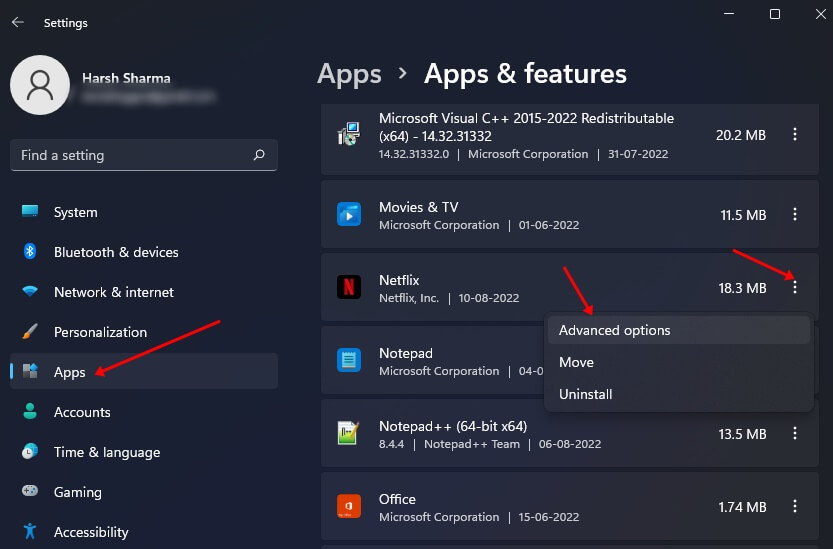This screenshot has width=833, height=549.
Task: Open Personalization settings
Action: (x=143, y=332)
